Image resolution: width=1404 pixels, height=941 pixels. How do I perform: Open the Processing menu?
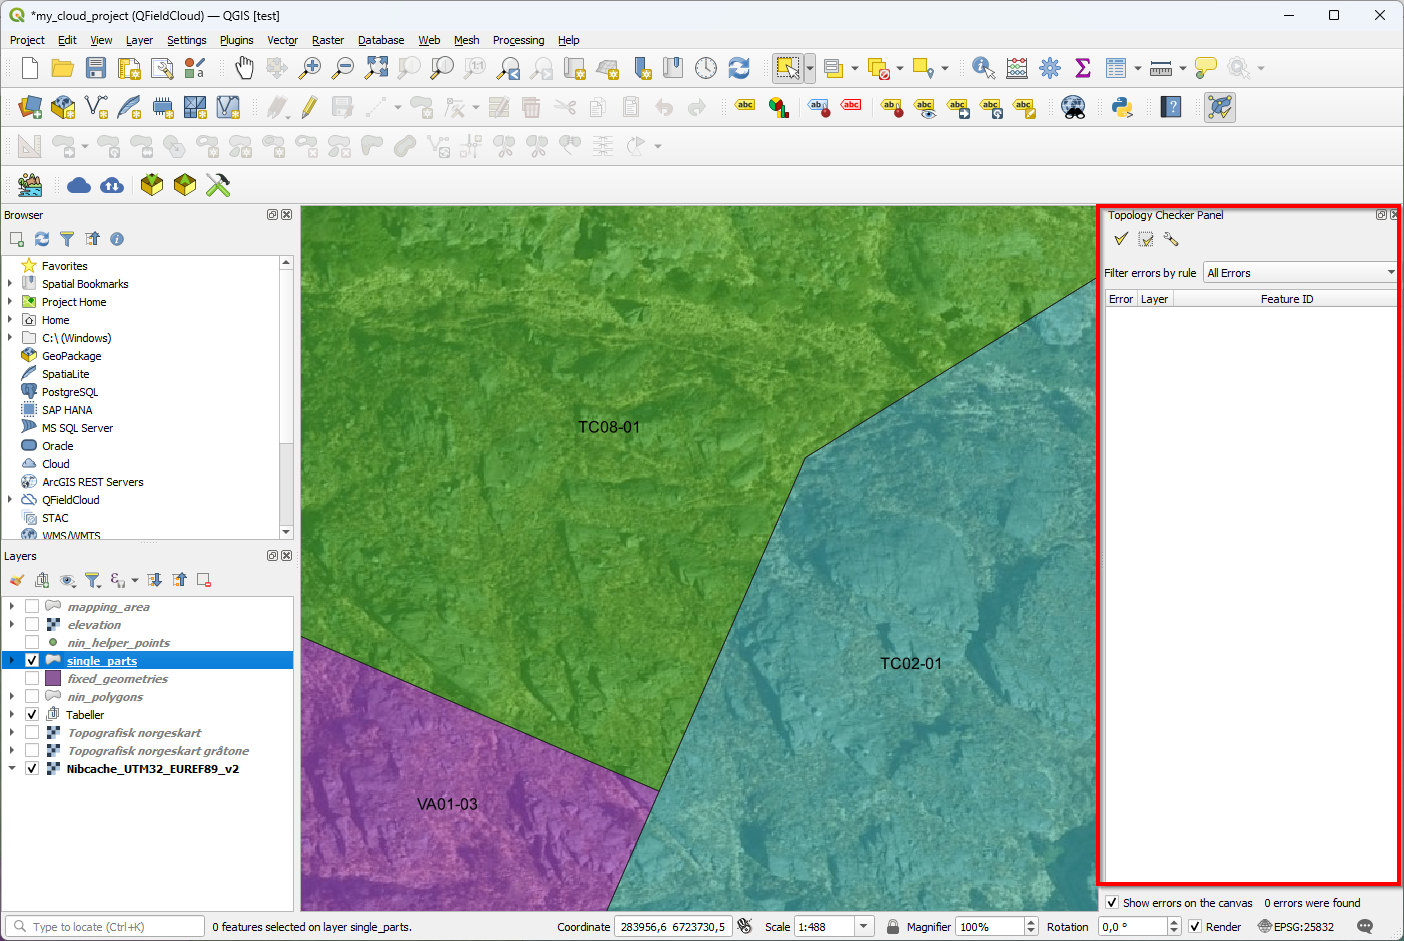click(518, 40)
